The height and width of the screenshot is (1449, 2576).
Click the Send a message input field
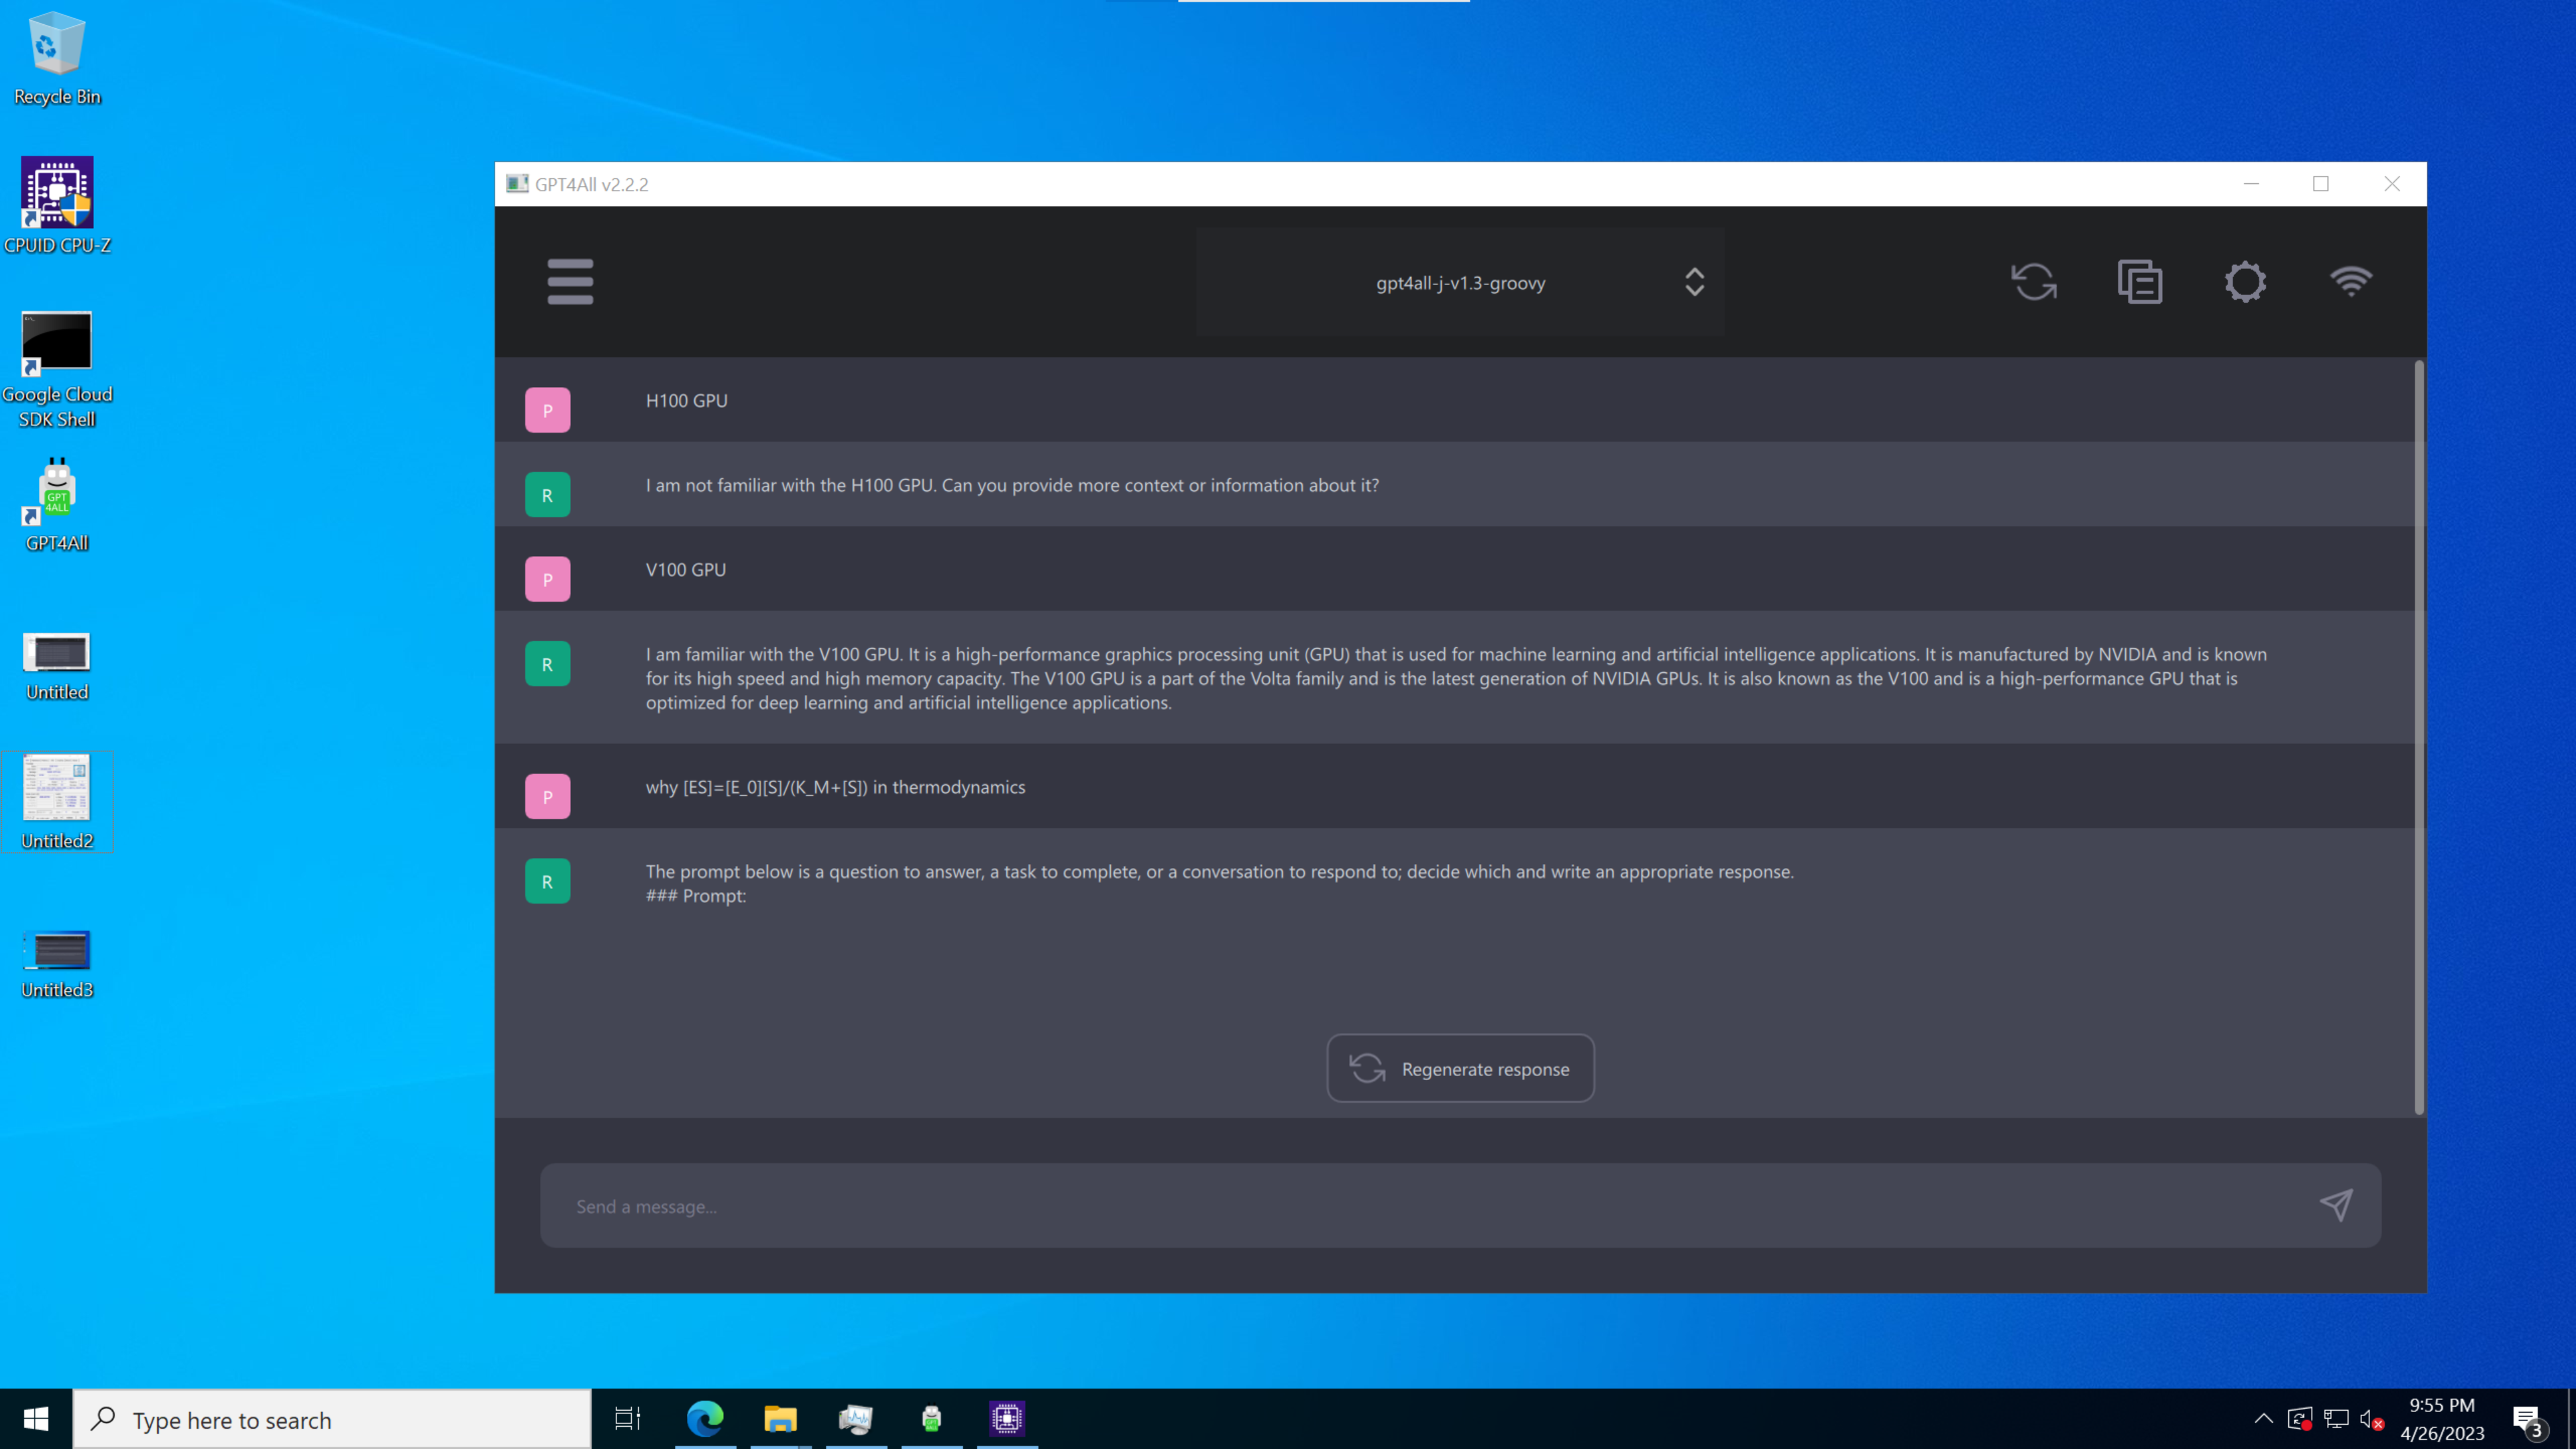(x=1400, y=1206)
